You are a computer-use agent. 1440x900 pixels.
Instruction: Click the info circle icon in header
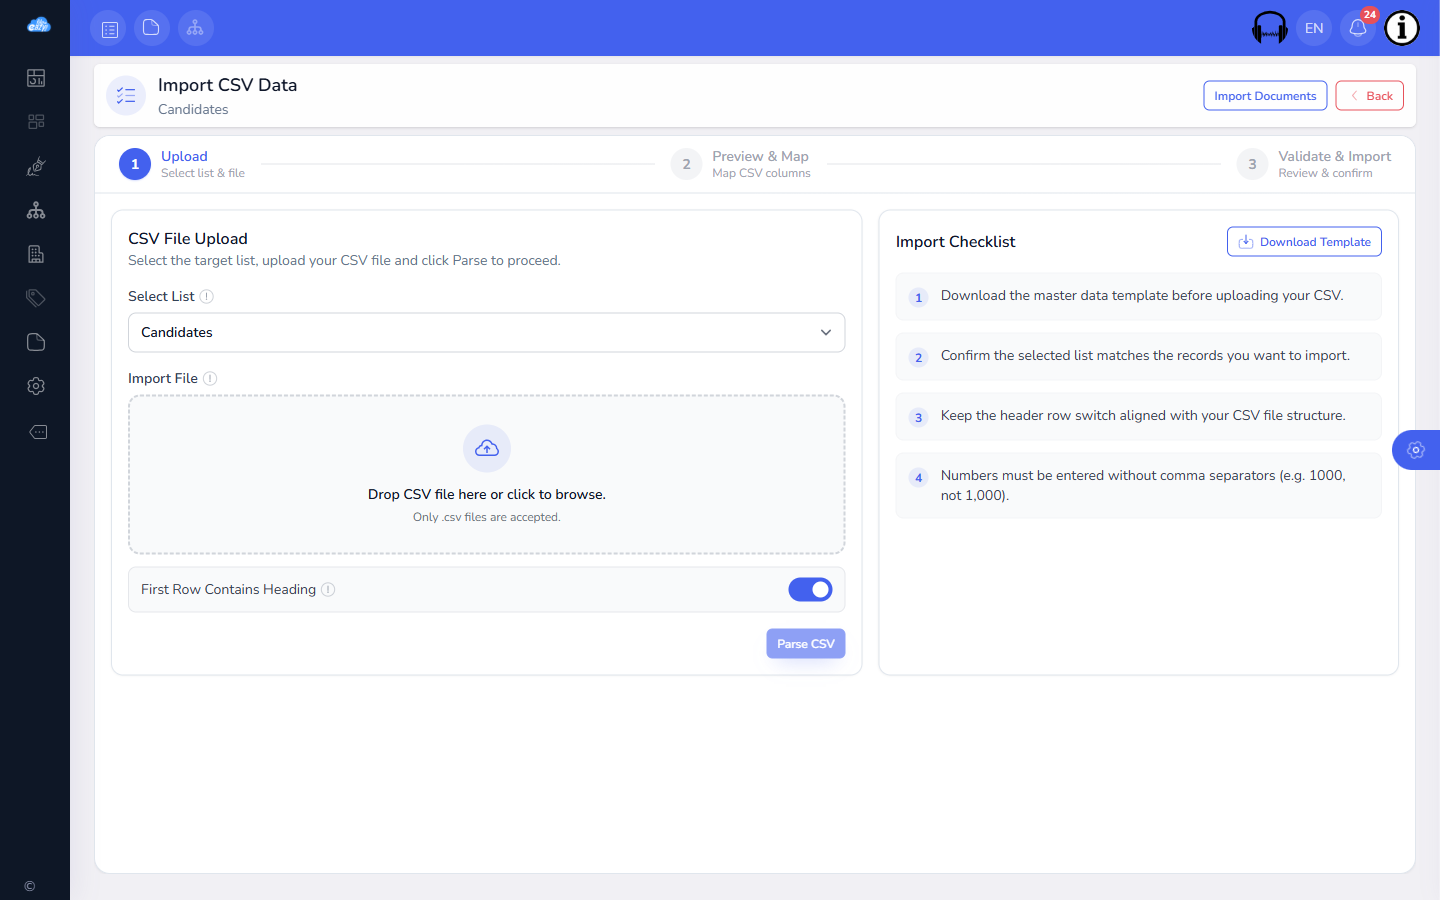click(x=1402, y=28)
